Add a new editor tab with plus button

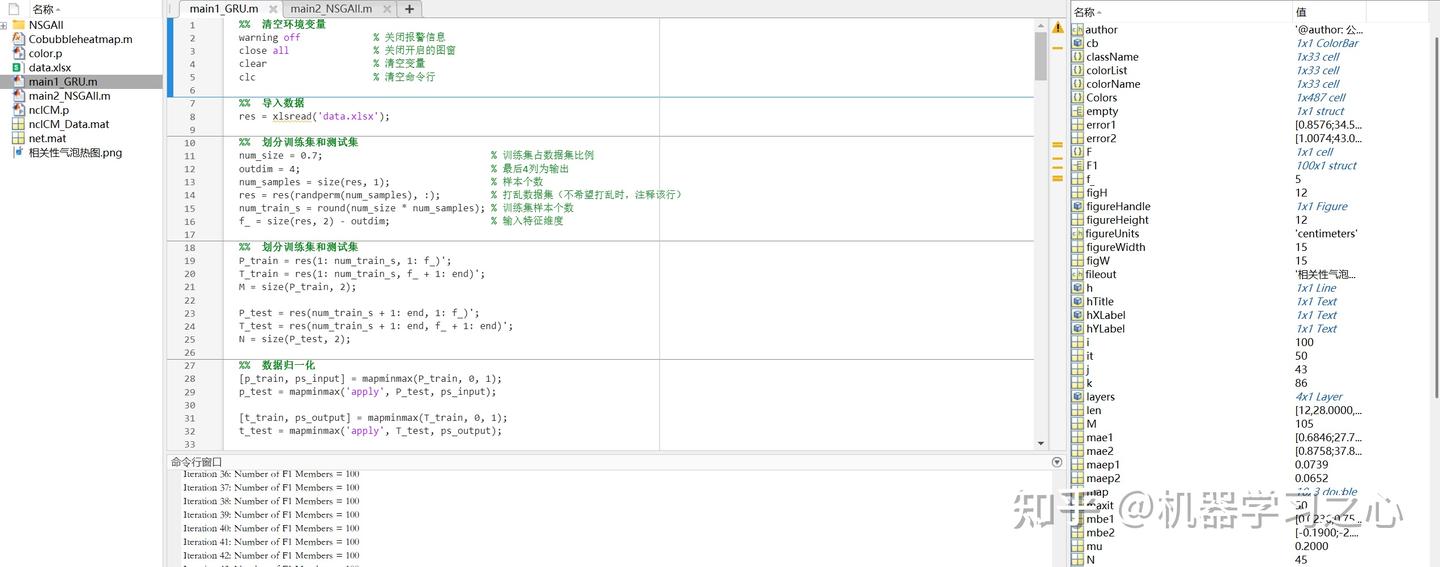409,9
